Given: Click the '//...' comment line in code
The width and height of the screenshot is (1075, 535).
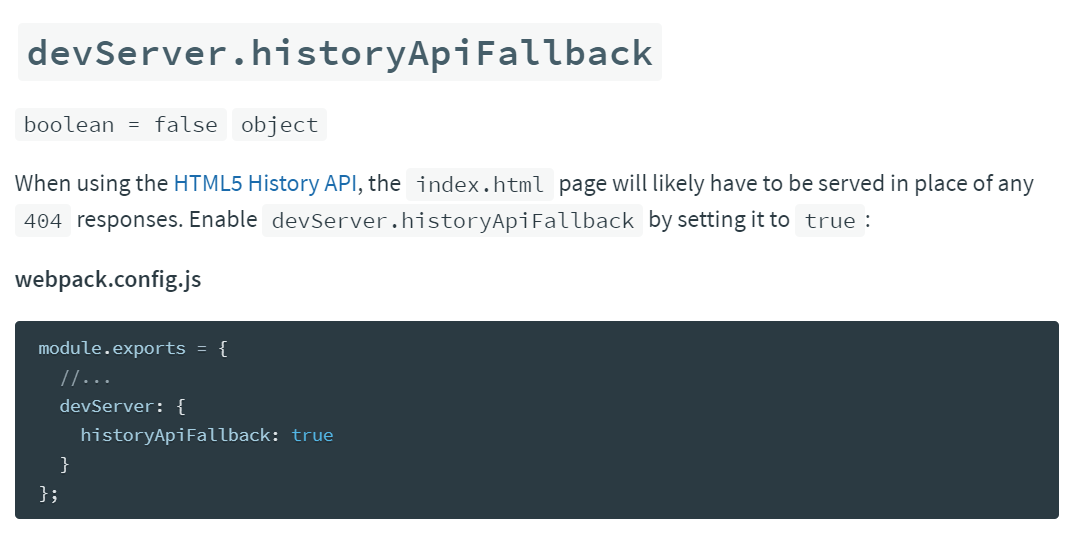Looking at the screenshot, I should pyautogui.click(x=85, y=378).
